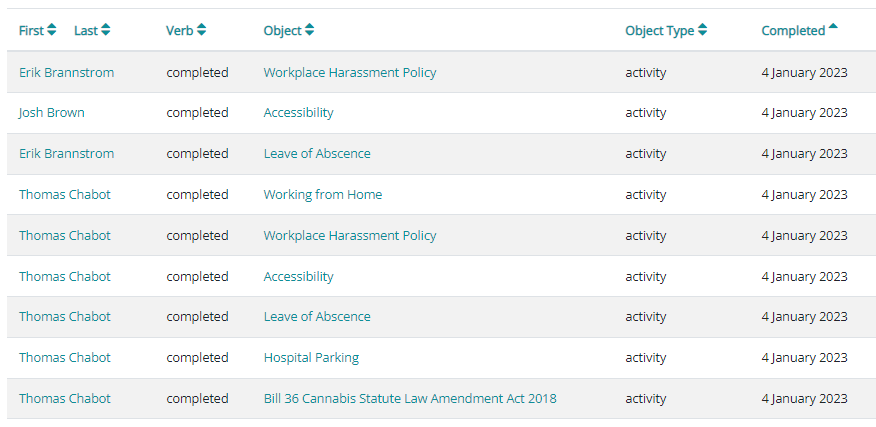This screenshot has height=427, width=876.
Task: Open Josh Brown's user profile link
Action: pyautogui.click(x=51, y=113)
